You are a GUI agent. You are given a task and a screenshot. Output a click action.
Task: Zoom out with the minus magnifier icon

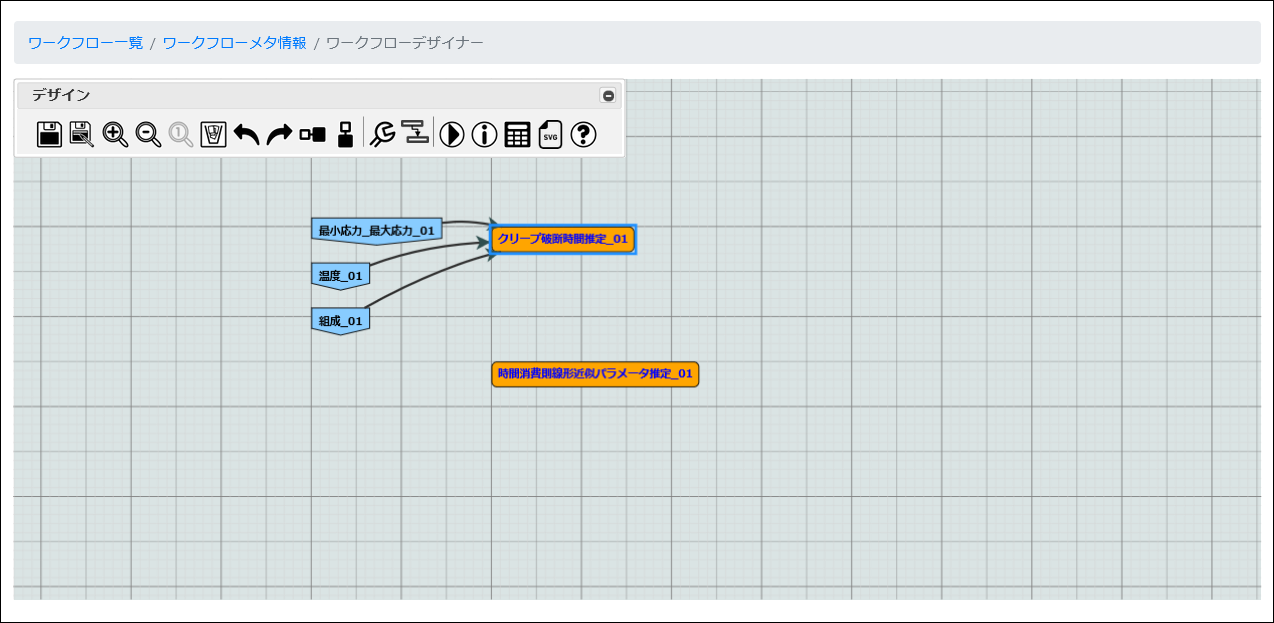pos(149,134)
